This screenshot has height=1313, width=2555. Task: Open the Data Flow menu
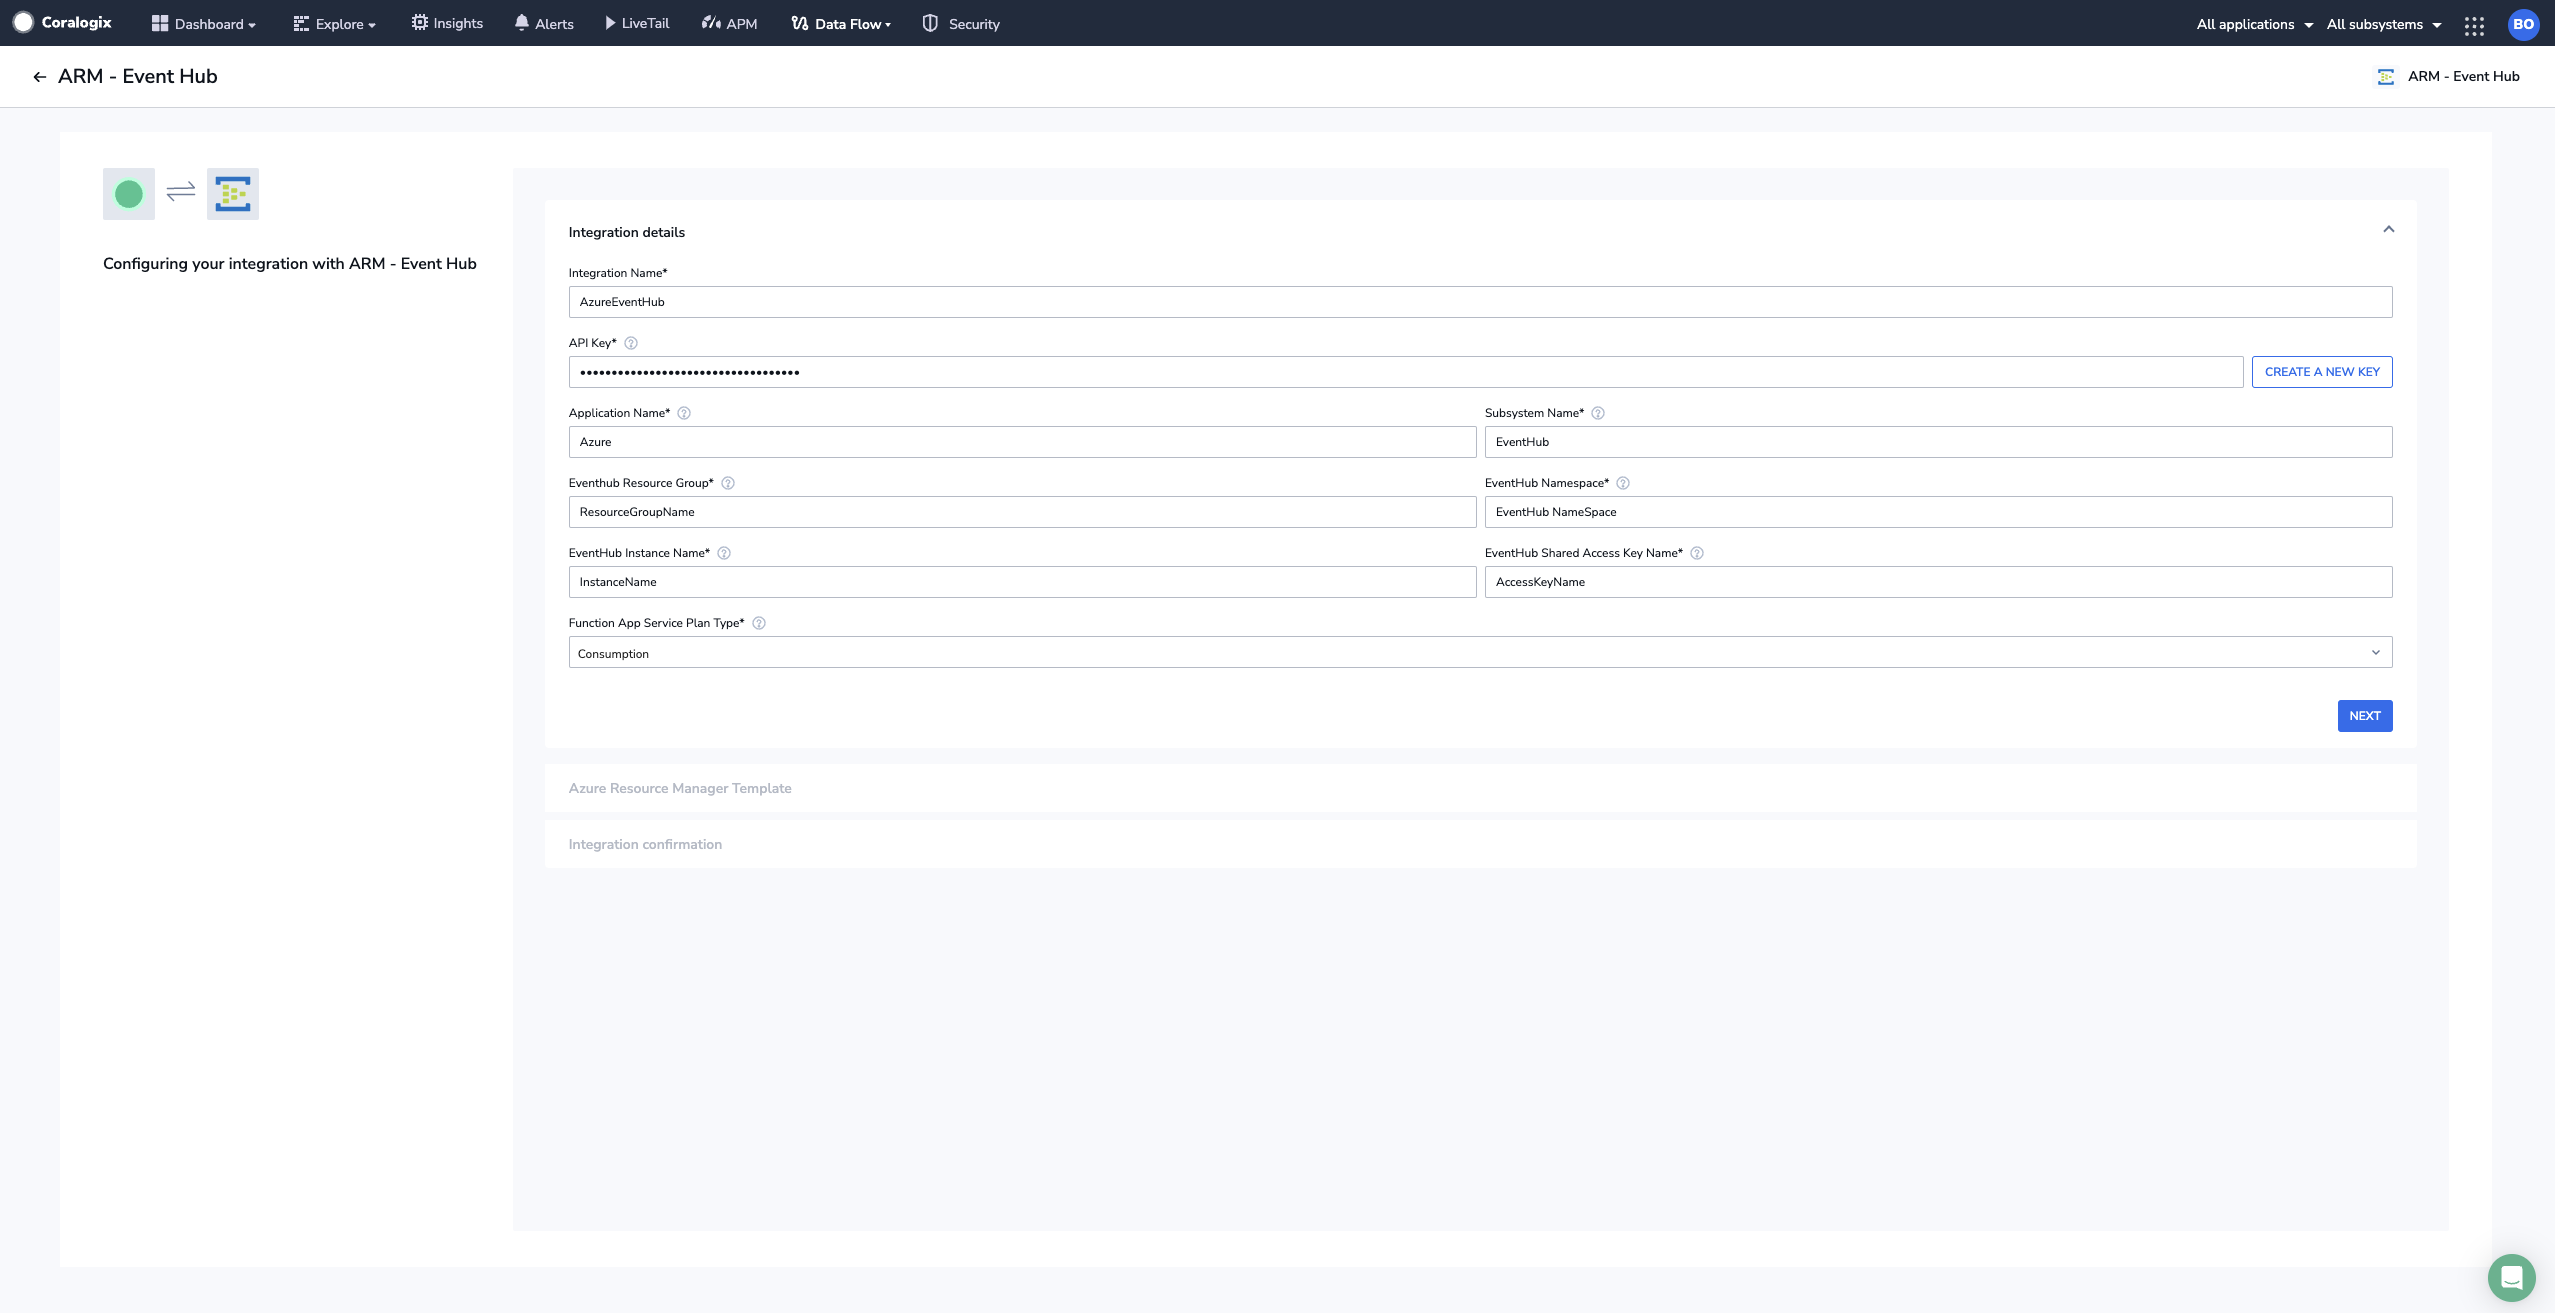[x=841, y=24]
